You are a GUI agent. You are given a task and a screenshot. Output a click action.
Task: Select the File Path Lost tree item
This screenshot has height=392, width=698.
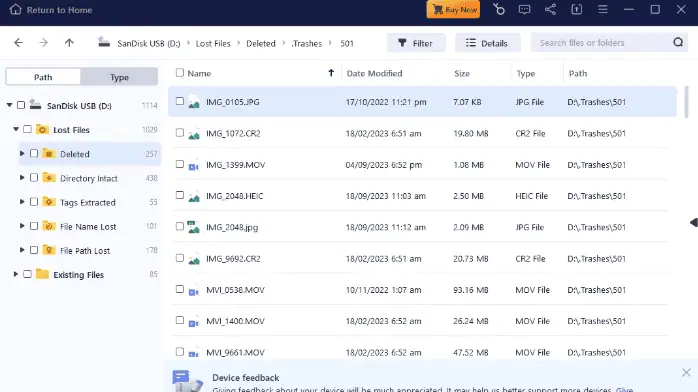pos(89,251)
